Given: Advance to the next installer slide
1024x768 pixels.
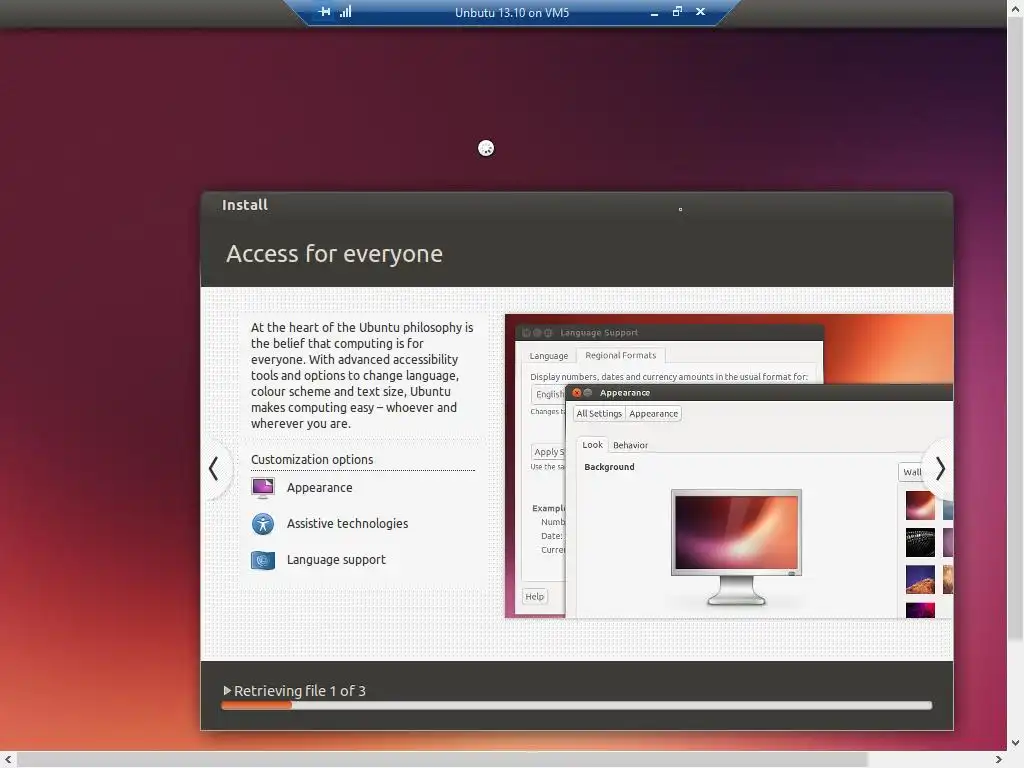Looking at the screenshot, I should [940, 469].
